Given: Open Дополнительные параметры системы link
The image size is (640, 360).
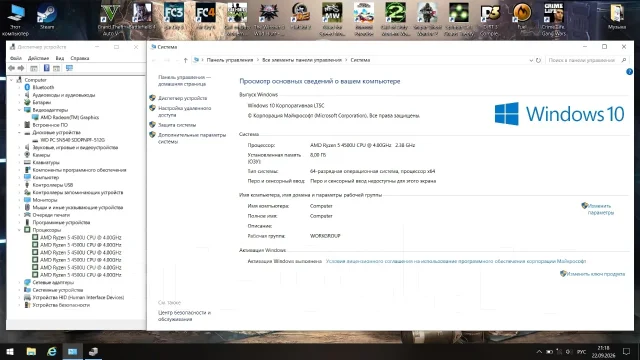Looking at the screenshot, I should (192, 138).
